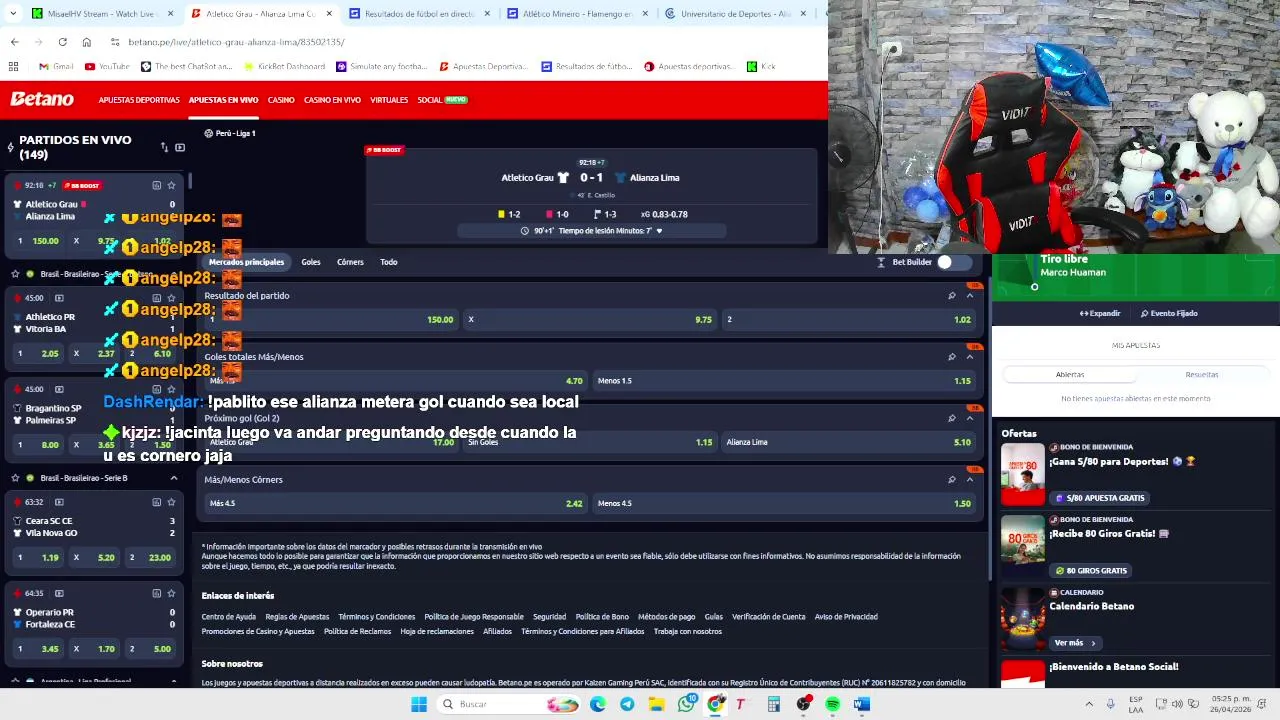Click the live stream filter icon in sidebar header
1280x720 pixels.
[180, 147]
